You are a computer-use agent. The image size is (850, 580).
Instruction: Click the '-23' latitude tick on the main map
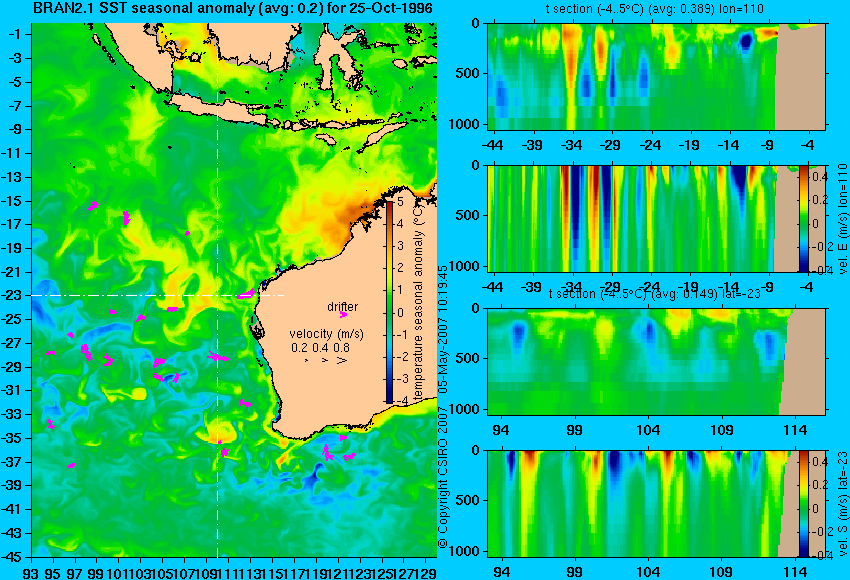tap(15, 295)
